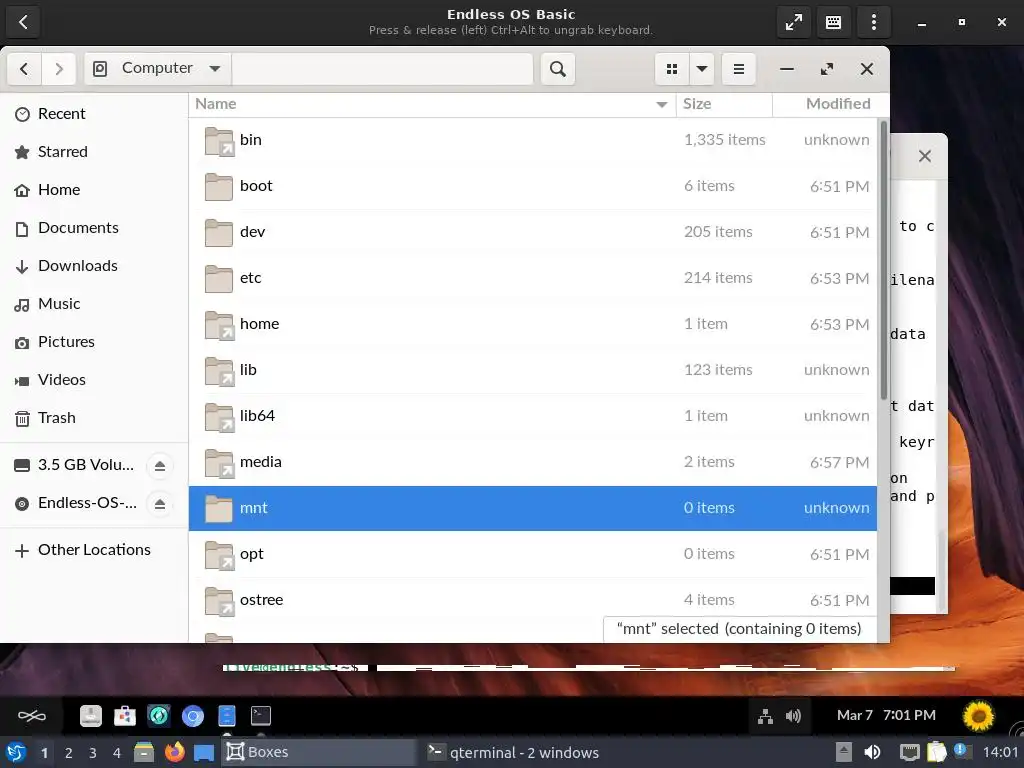Click the location path bar field
The height and width of the screenshot is (768, 1024).
point(382,69)
